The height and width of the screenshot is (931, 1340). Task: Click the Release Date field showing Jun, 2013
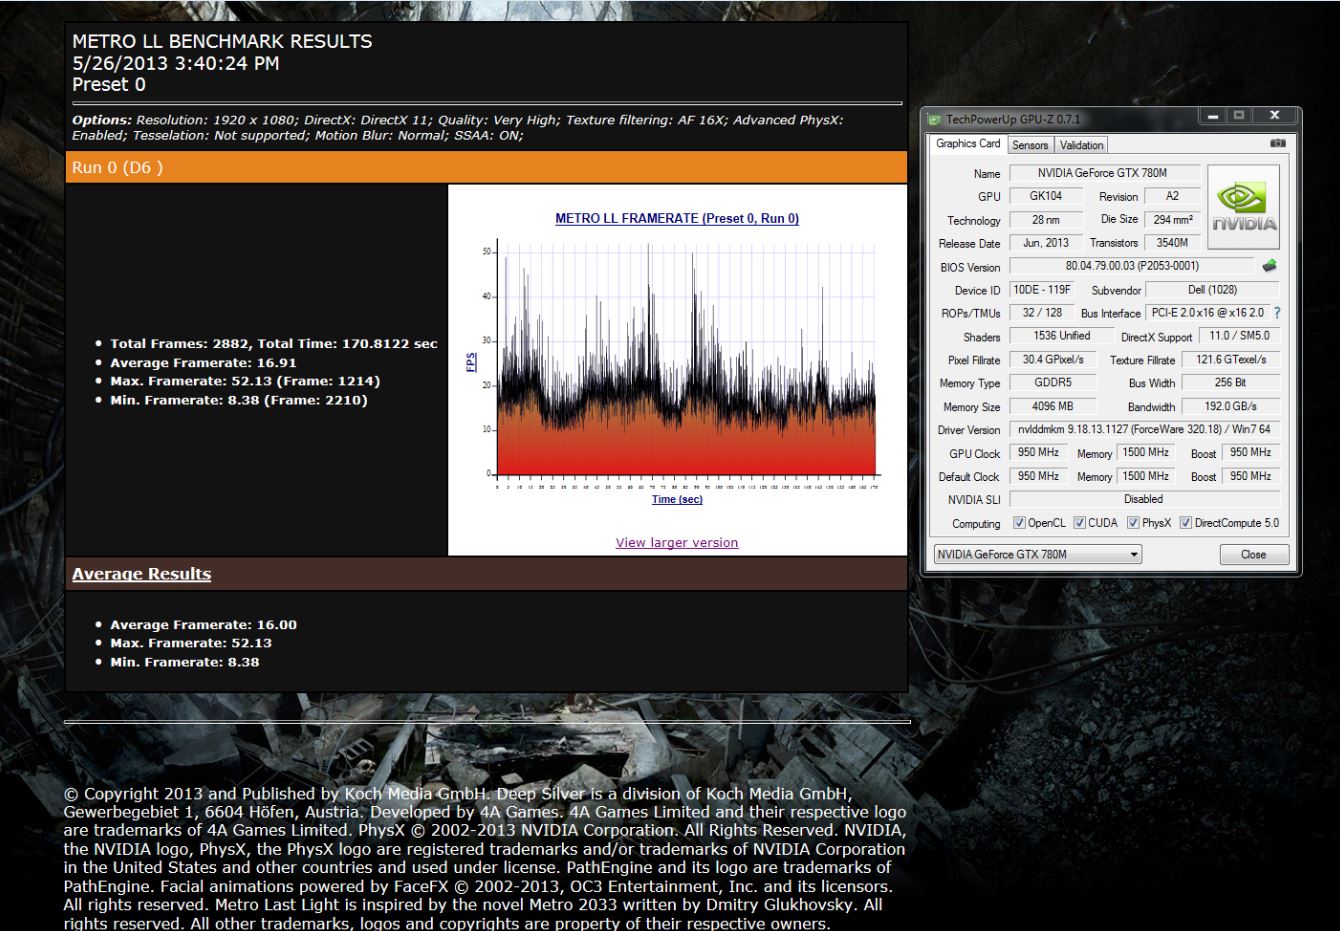coord(1046,242)
